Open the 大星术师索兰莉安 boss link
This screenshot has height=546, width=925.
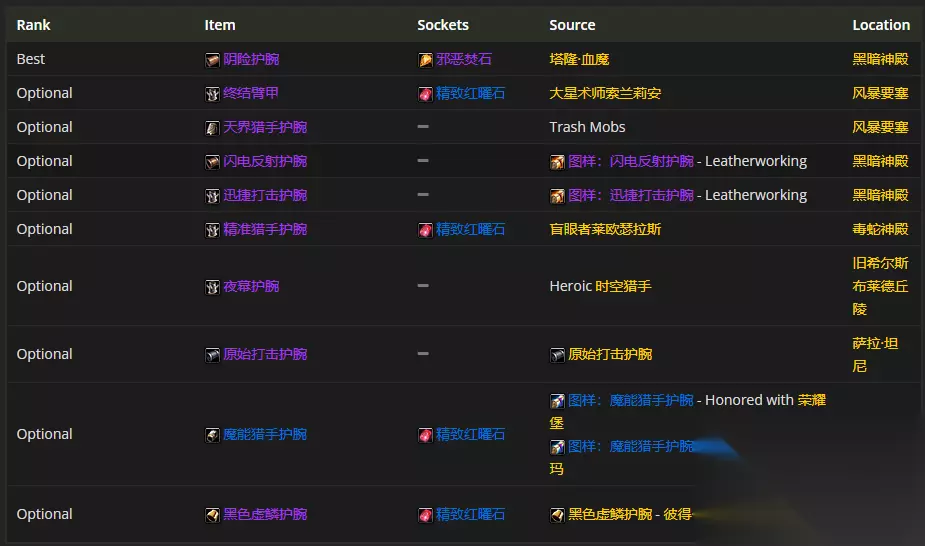tap(605, 94)
